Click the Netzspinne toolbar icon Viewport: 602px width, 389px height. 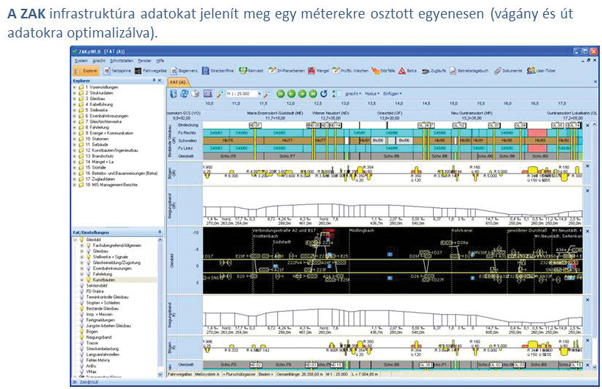pos(107,71)
